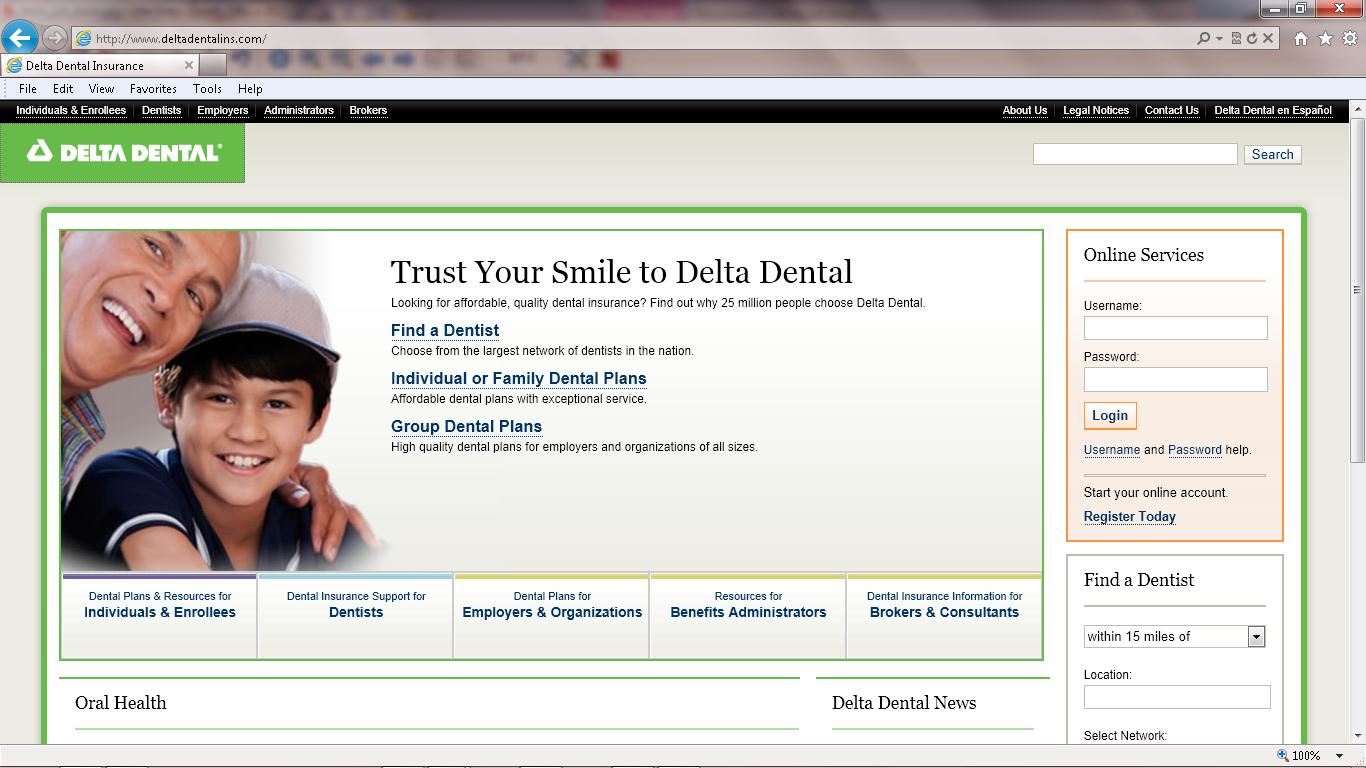Open Favorites star icon

pos(1325,38)
